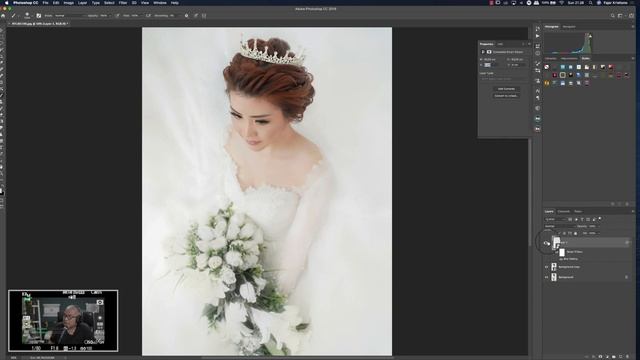This screenshot has height=360, width=640.
Task: Open the Filter menu
Action: [x=122, y=3]
